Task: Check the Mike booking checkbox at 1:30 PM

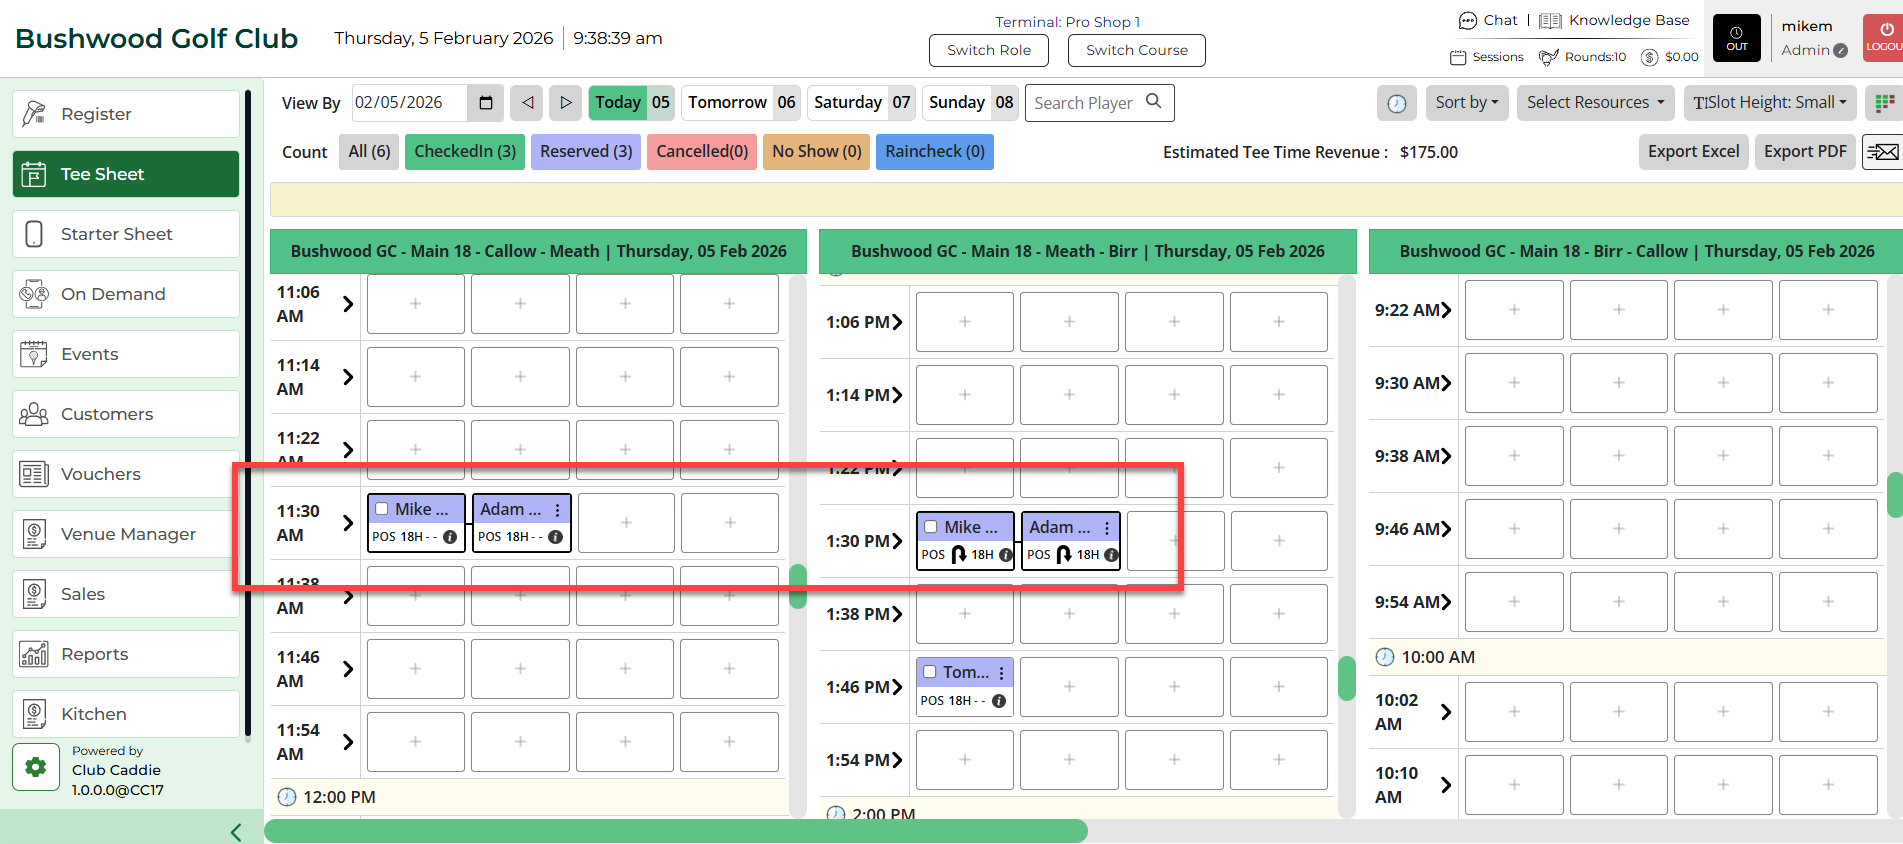Action: [931, 527]
